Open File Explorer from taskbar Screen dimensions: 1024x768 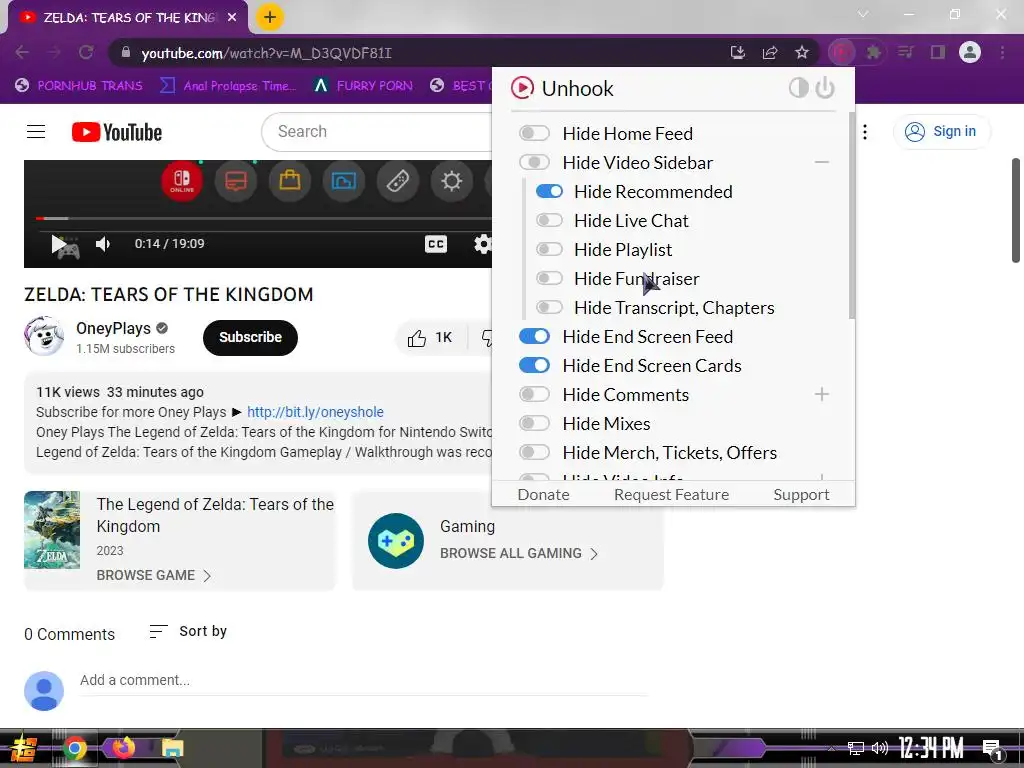pyautogui.click(x=172, y=748)
